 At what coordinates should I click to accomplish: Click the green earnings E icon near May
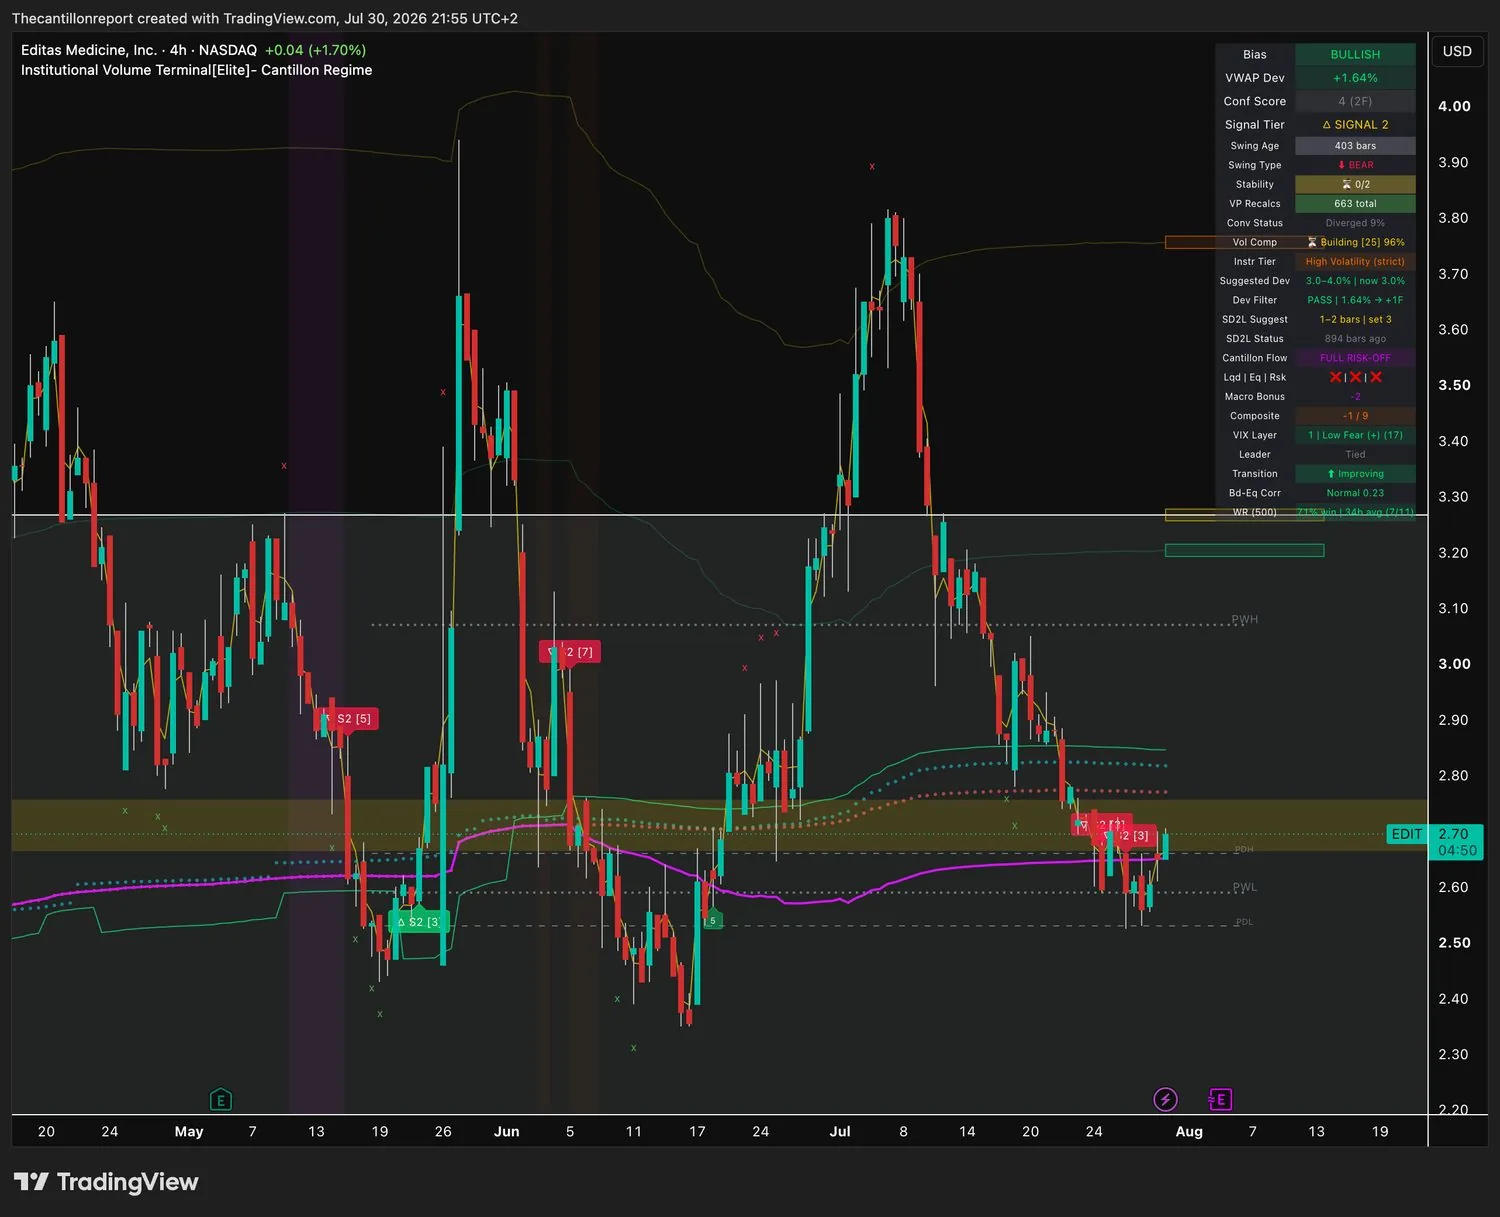221,1100
